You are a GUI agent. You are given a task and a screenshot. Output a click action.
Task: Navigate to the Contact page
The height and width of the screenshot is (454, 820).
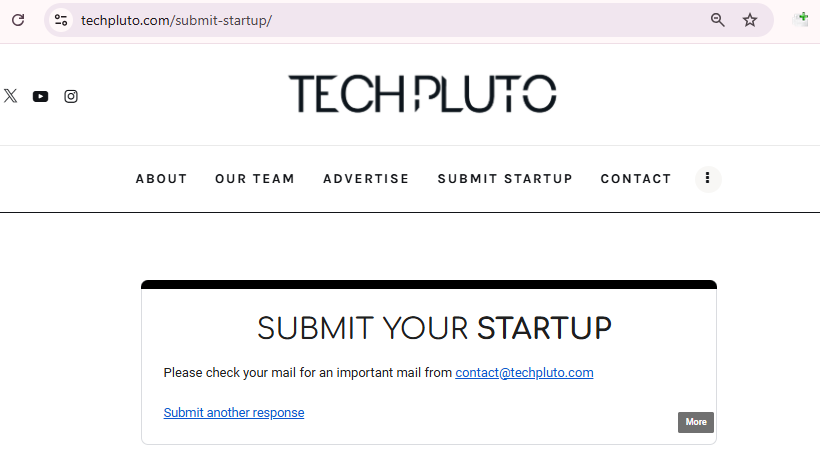(636, 179)
